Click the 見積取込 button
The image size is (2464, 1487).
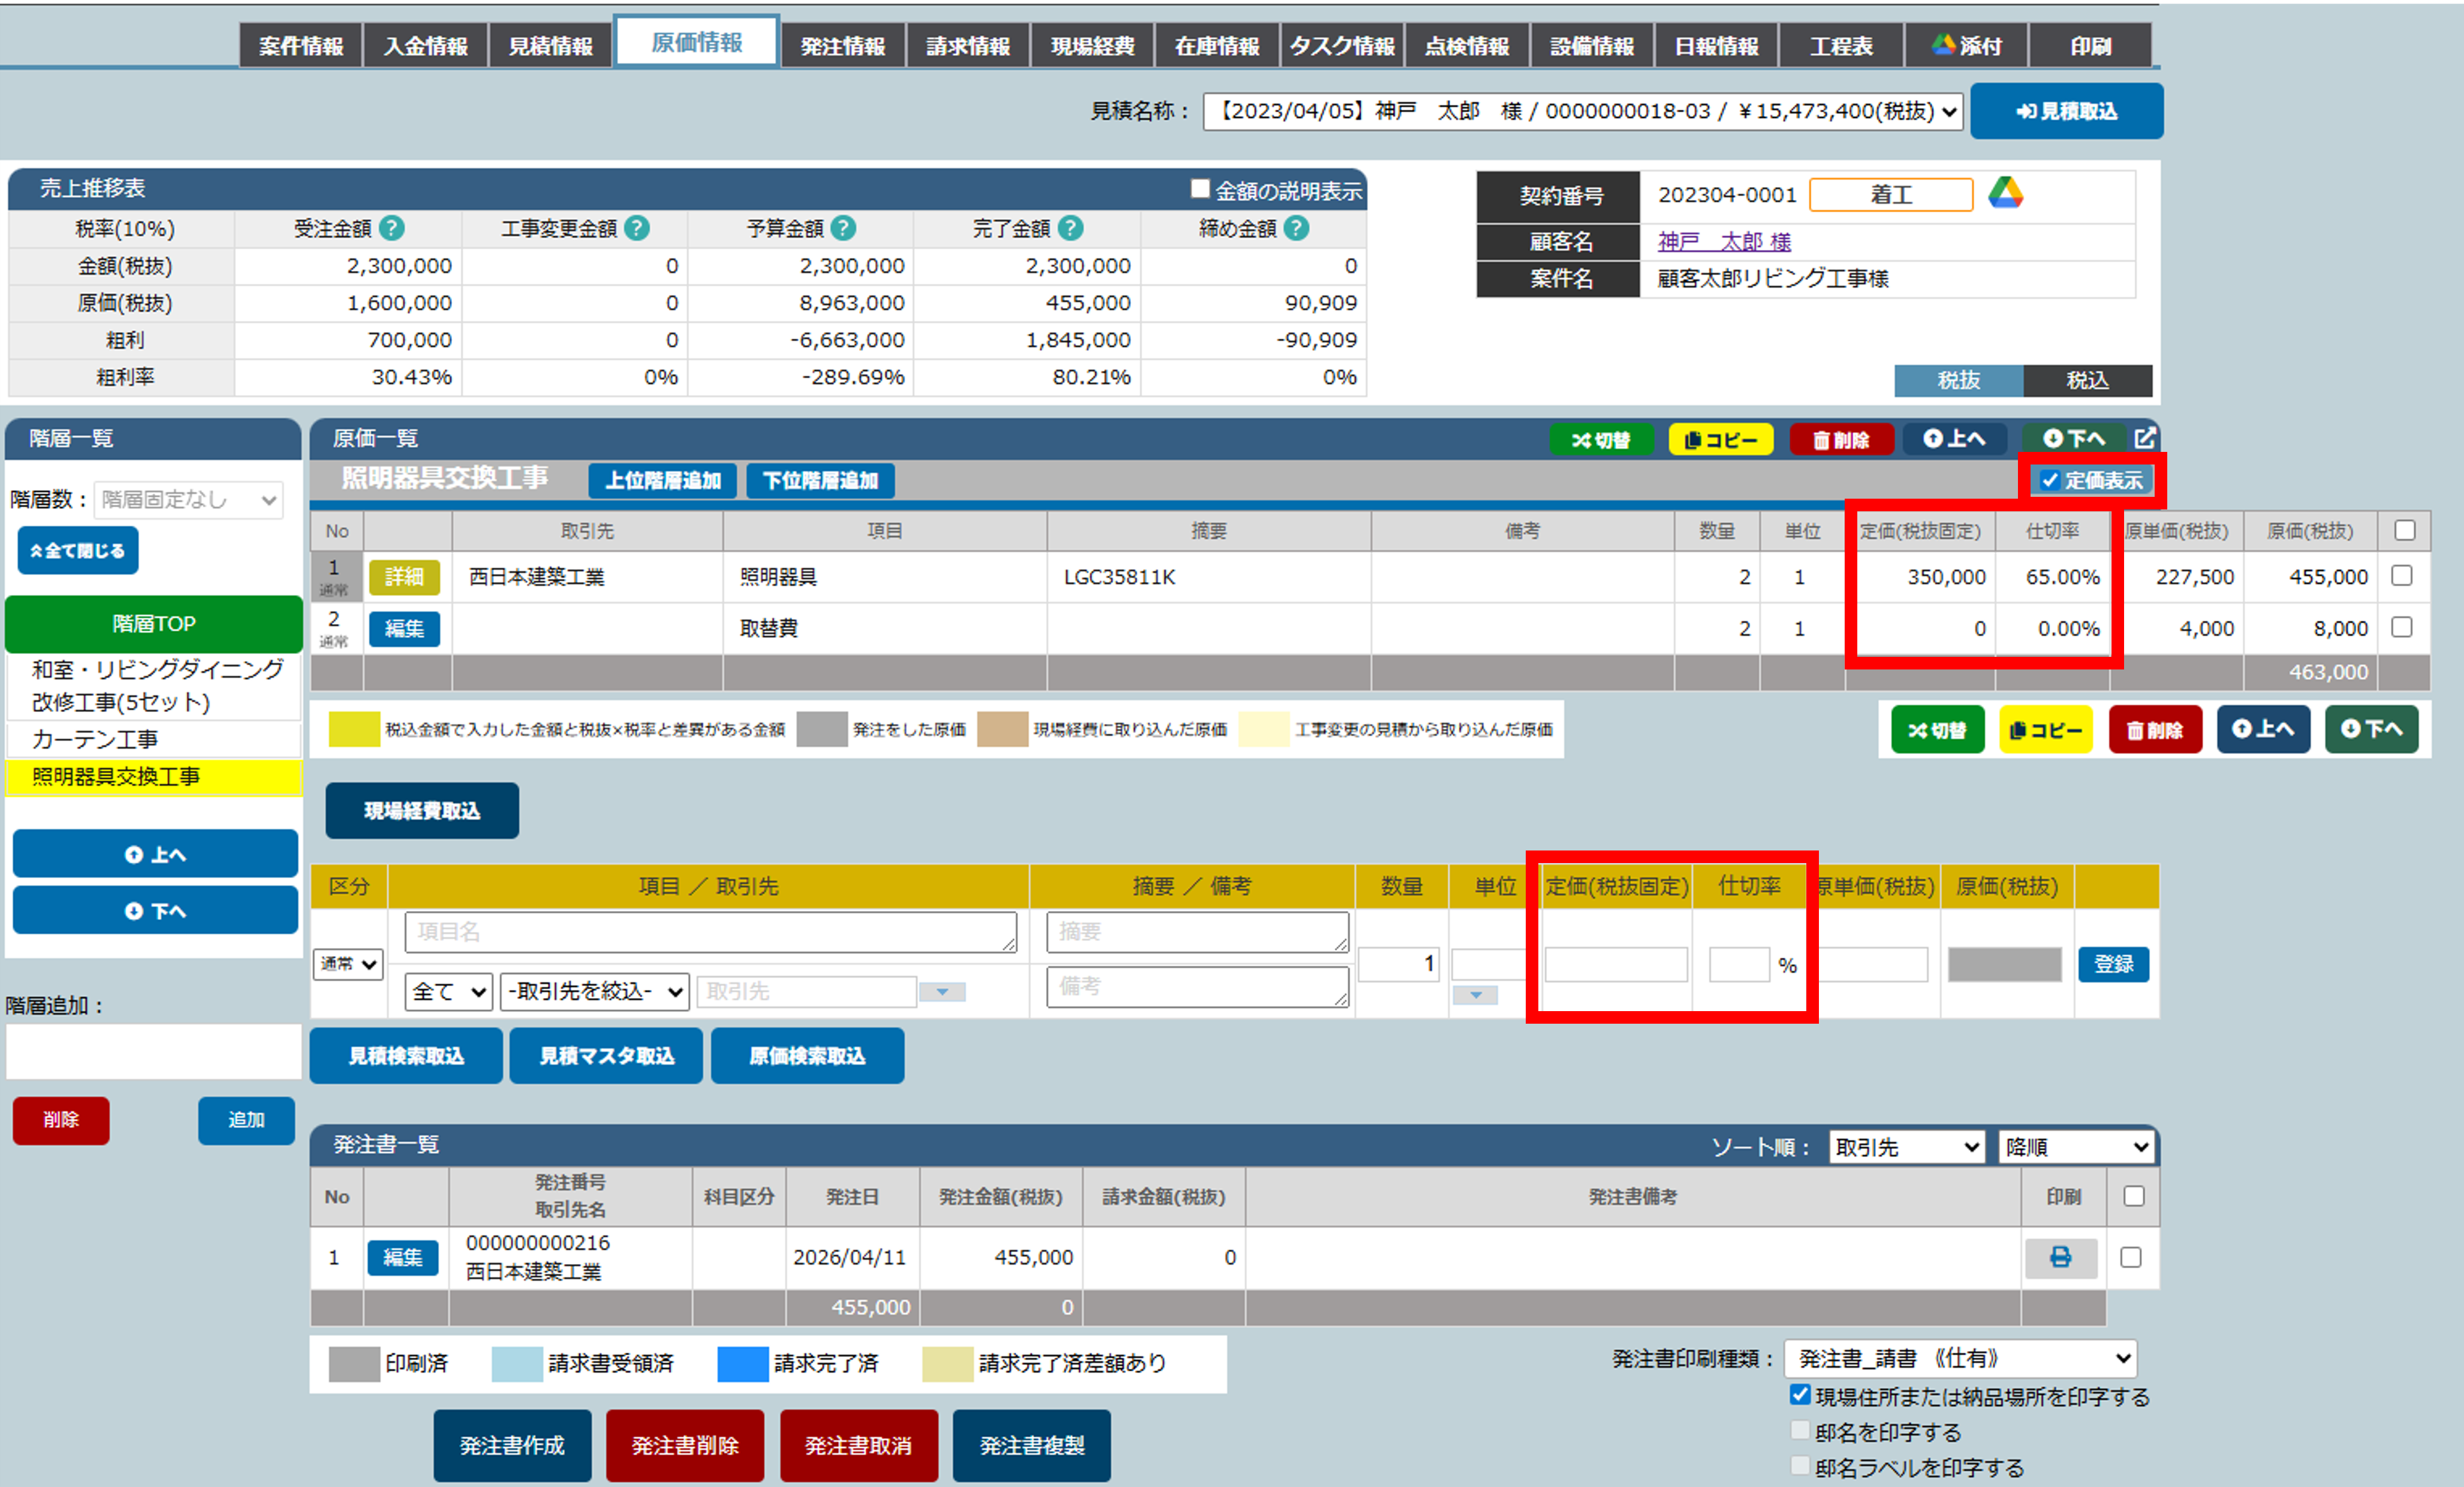click(x=2066, y=111)
